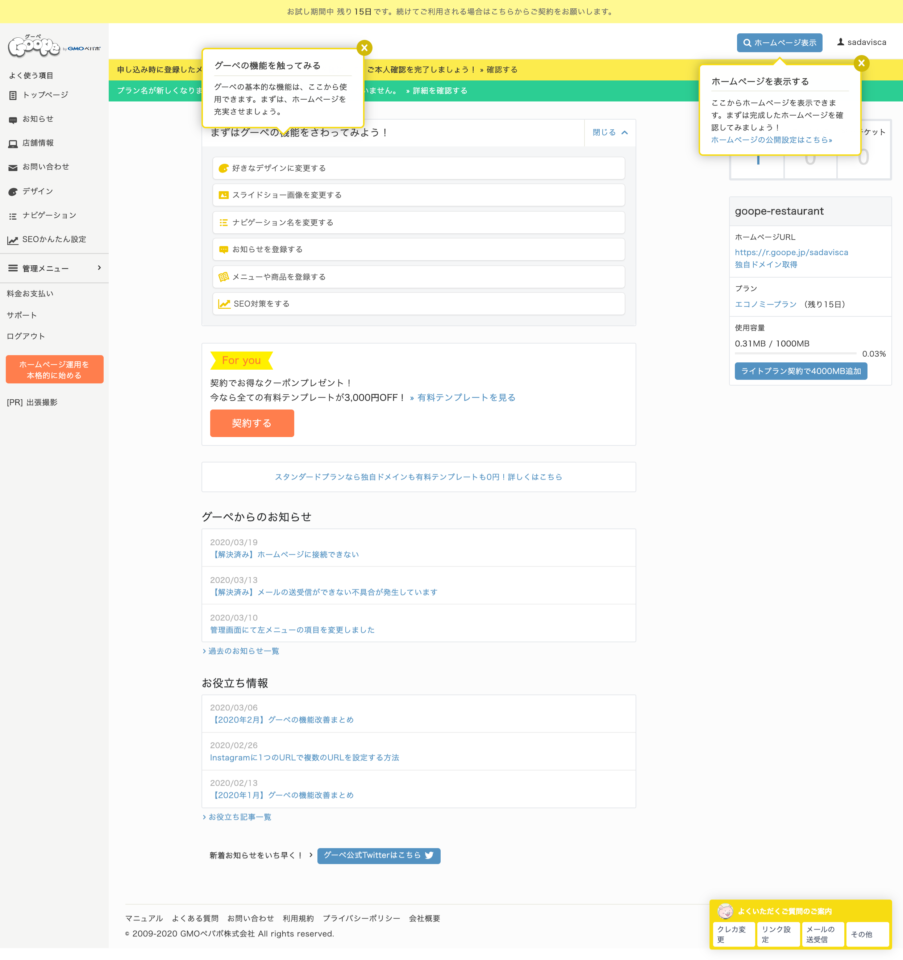Click the trial period notice at top
This screenshot has width=903, height=960.
pos(451,12)
